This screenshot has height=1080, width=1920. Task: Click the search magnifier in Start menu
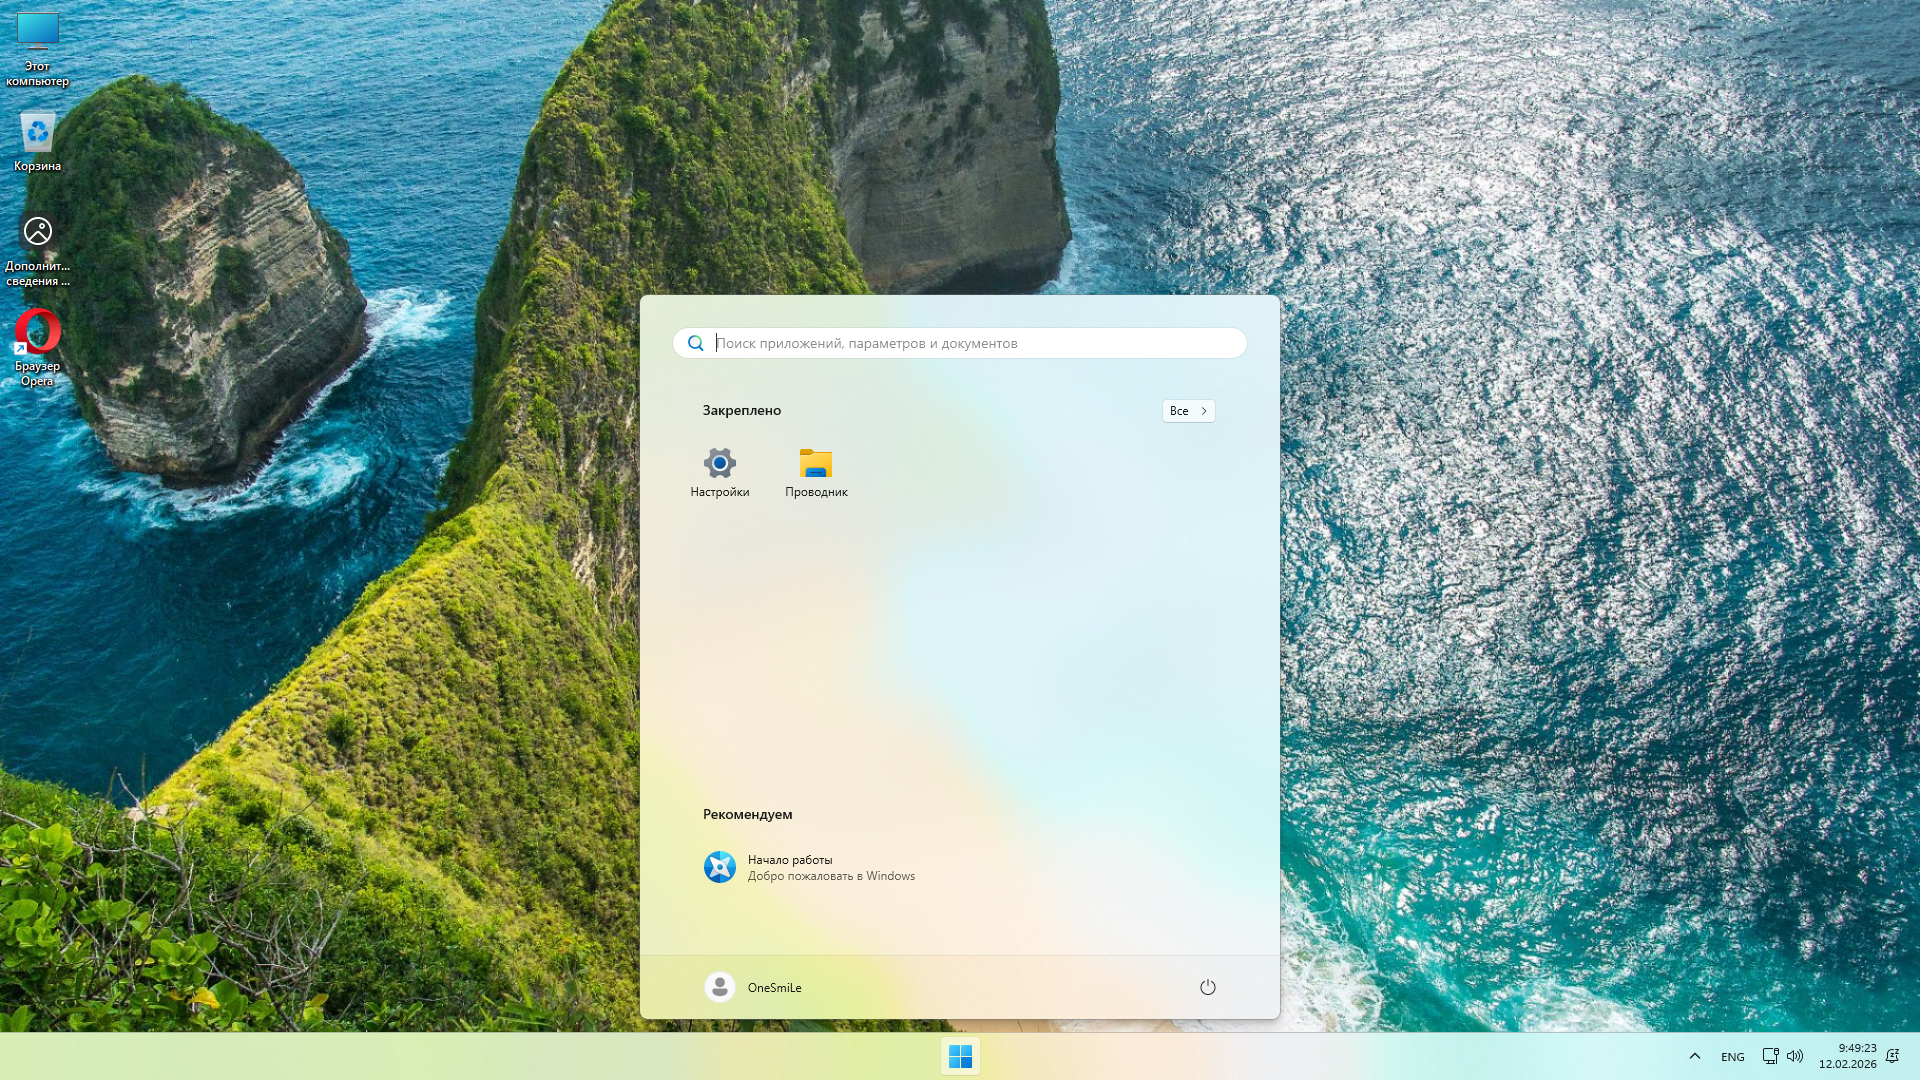point(696,343)
